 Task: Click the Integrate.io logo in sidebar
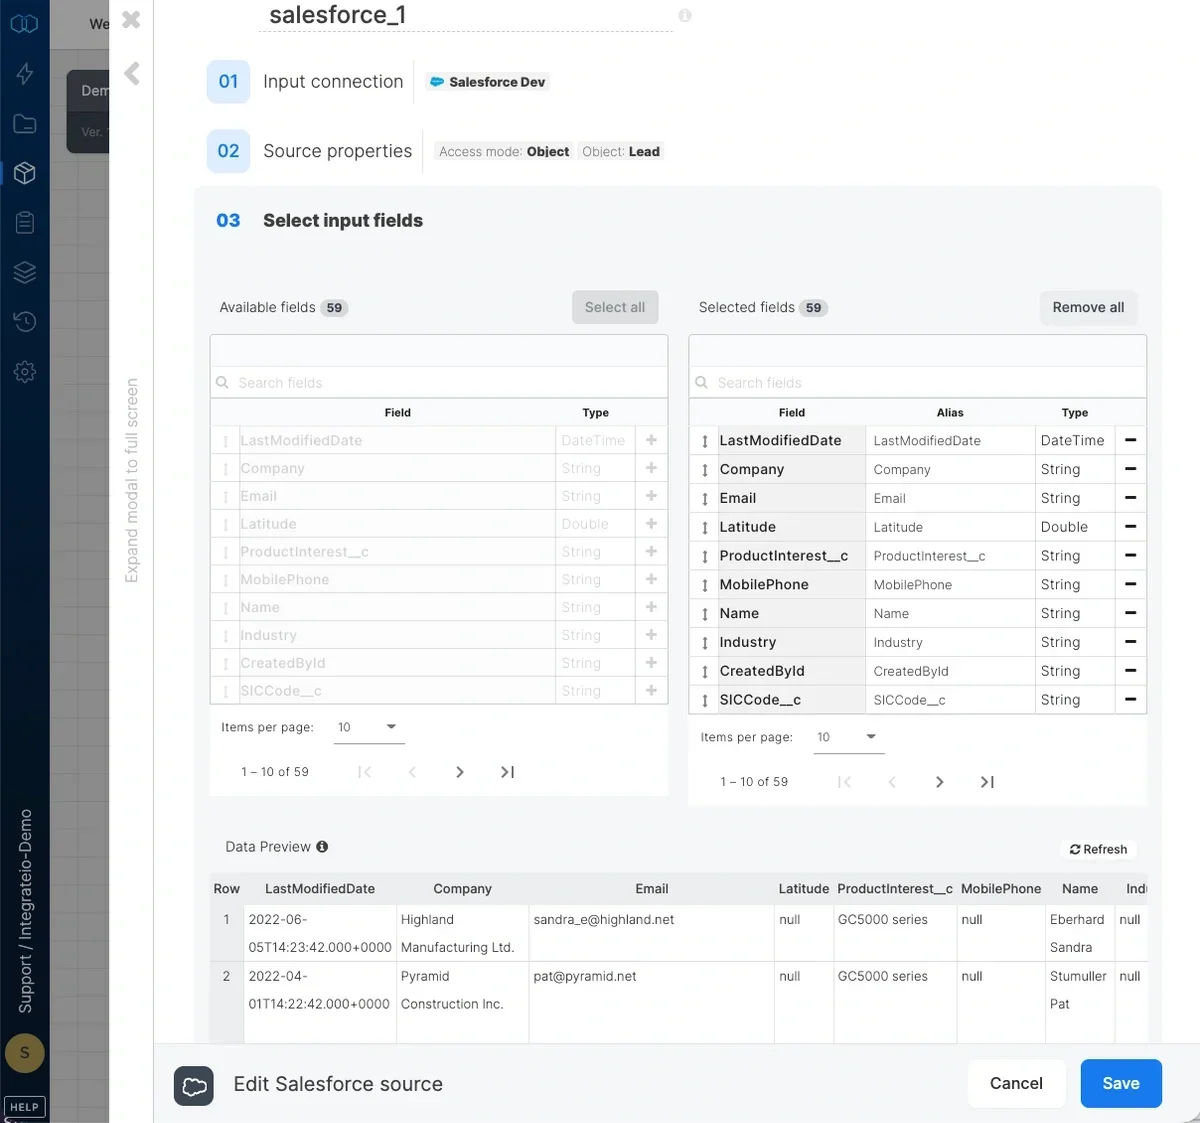[24, 23]
